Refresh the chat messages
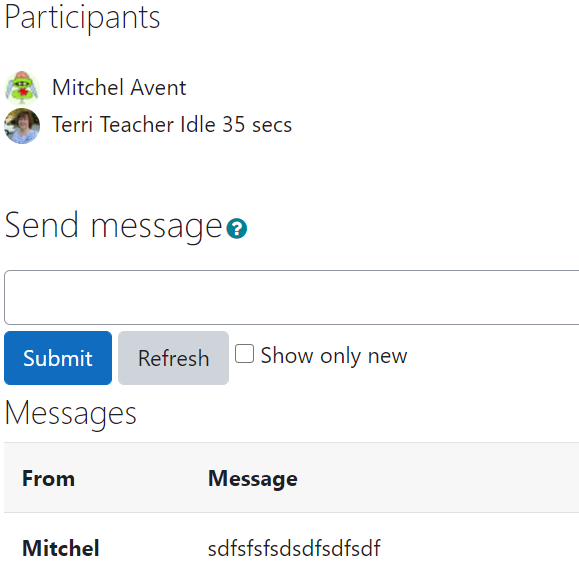The image size is (579, 572). (174, 358)
